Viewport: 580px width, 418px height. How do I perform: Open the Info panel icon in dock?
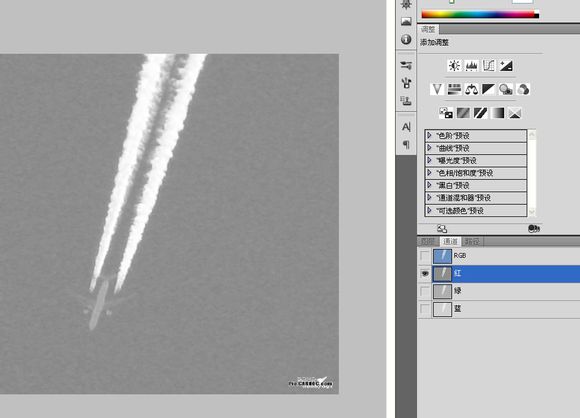click(x=406, y=39)
